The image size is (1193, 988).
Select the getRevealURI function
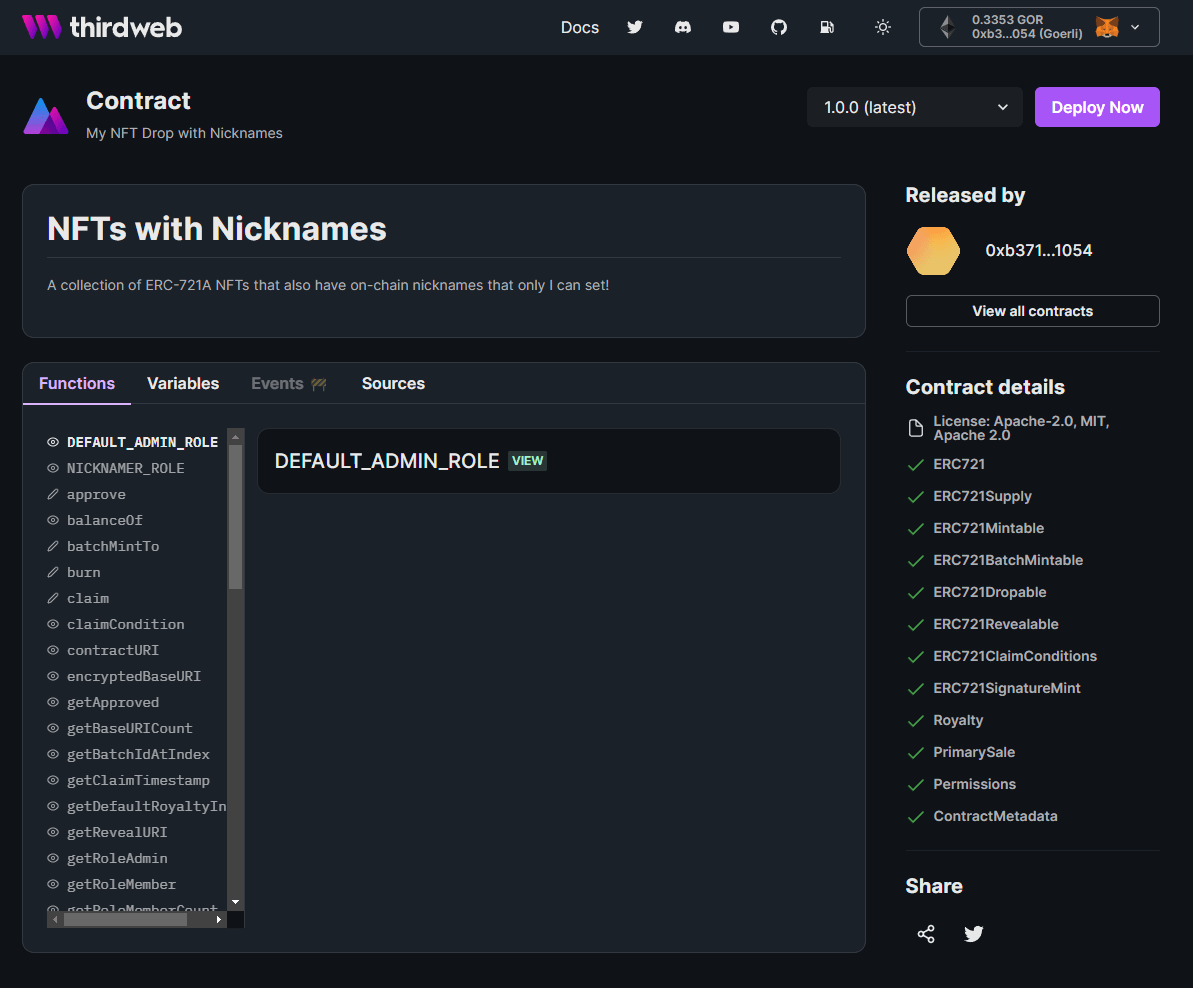(x=108, y=832)
